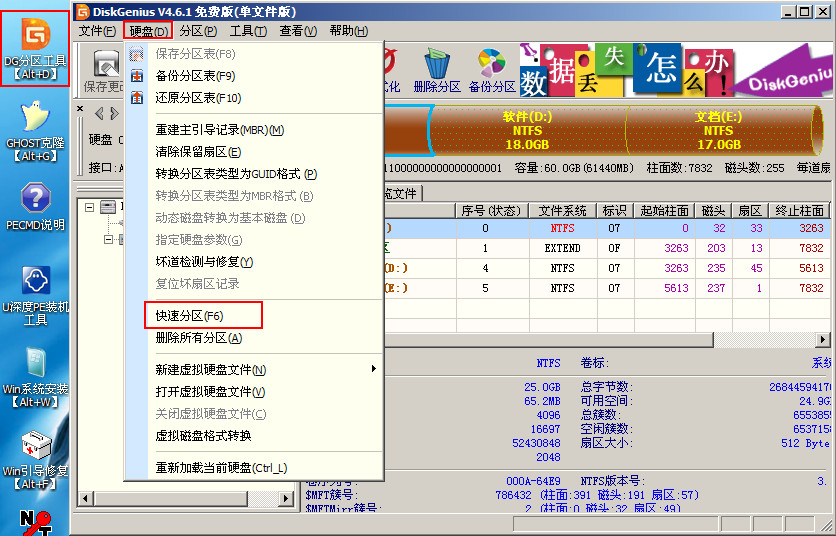836x536 pixels.
Task: Open Win系统安装 desktop shortcut
Action: coord(35,378)
